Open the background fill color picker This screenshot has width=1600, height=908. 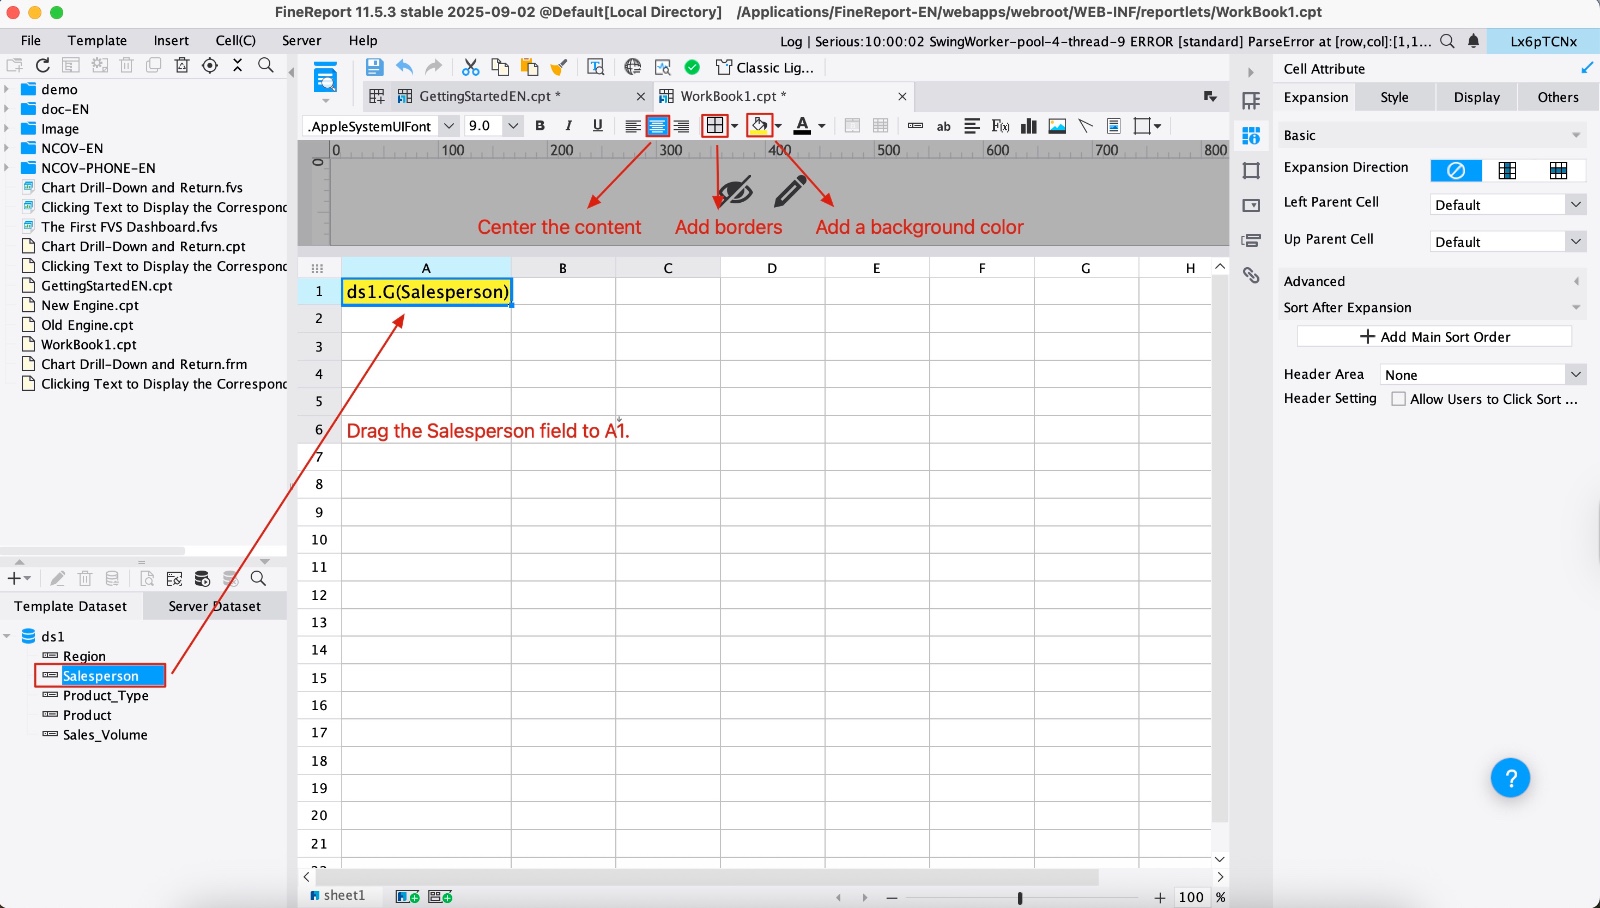tap(759, 126)
